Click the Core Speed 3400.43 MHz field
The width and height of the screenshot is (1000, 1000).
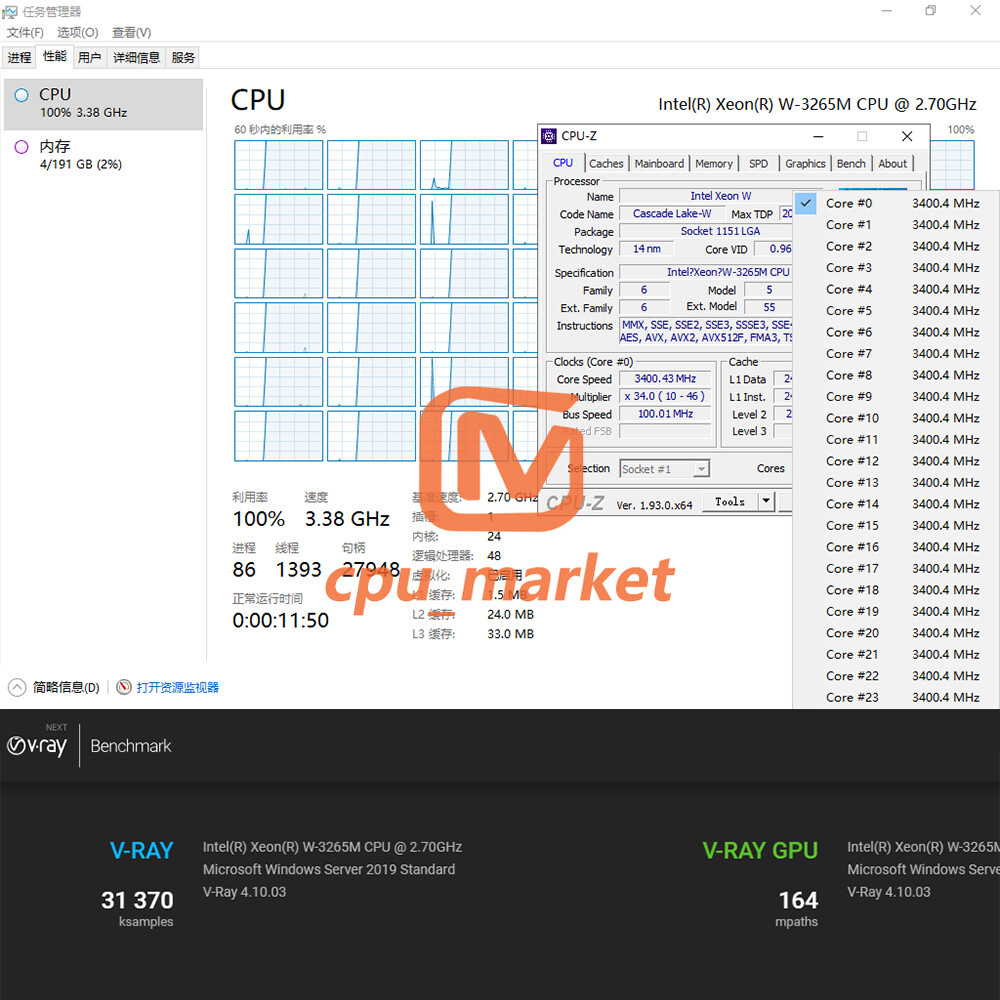pyautogui.click(x=665, y=379)
